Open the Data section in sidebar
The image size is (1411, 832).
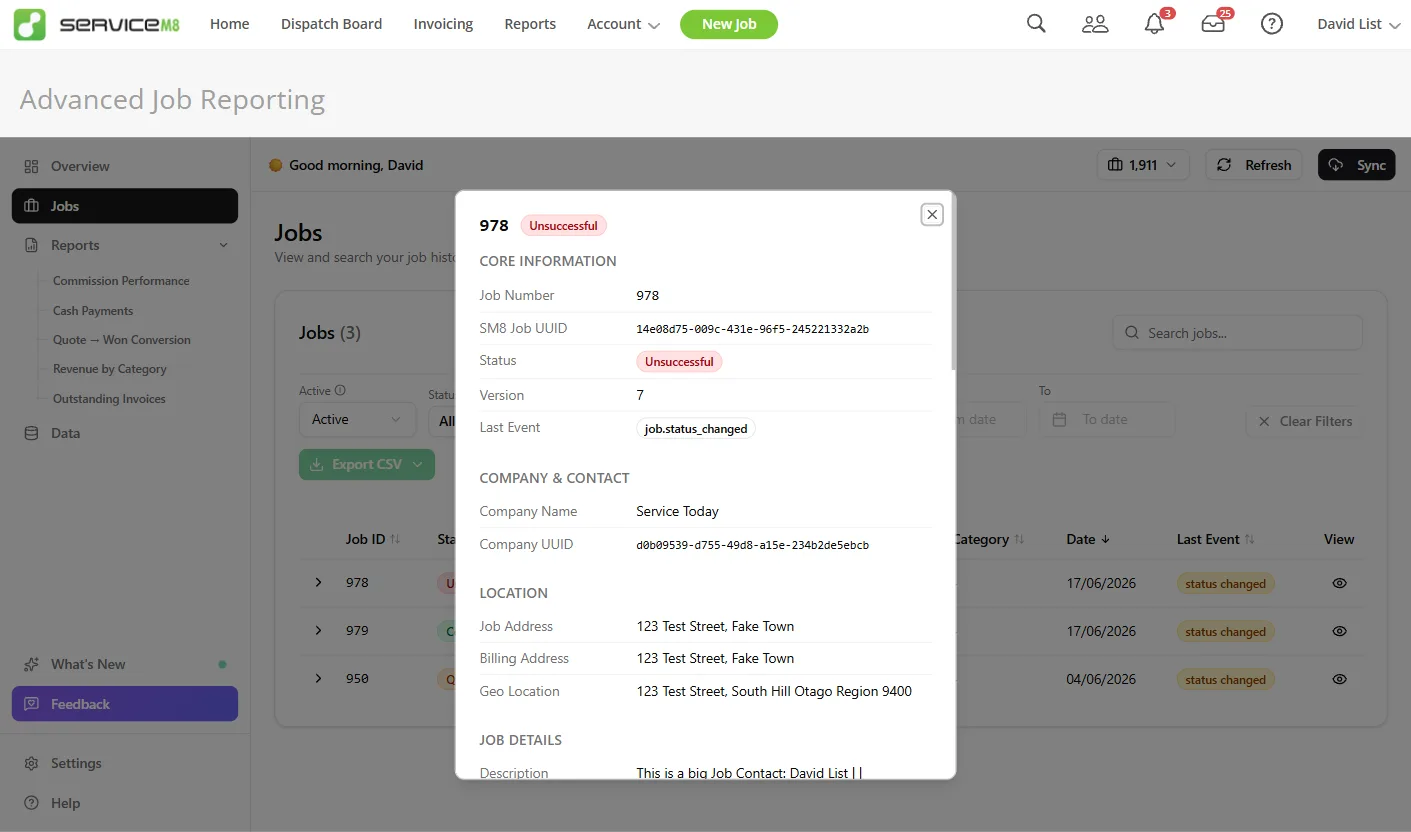125,433
